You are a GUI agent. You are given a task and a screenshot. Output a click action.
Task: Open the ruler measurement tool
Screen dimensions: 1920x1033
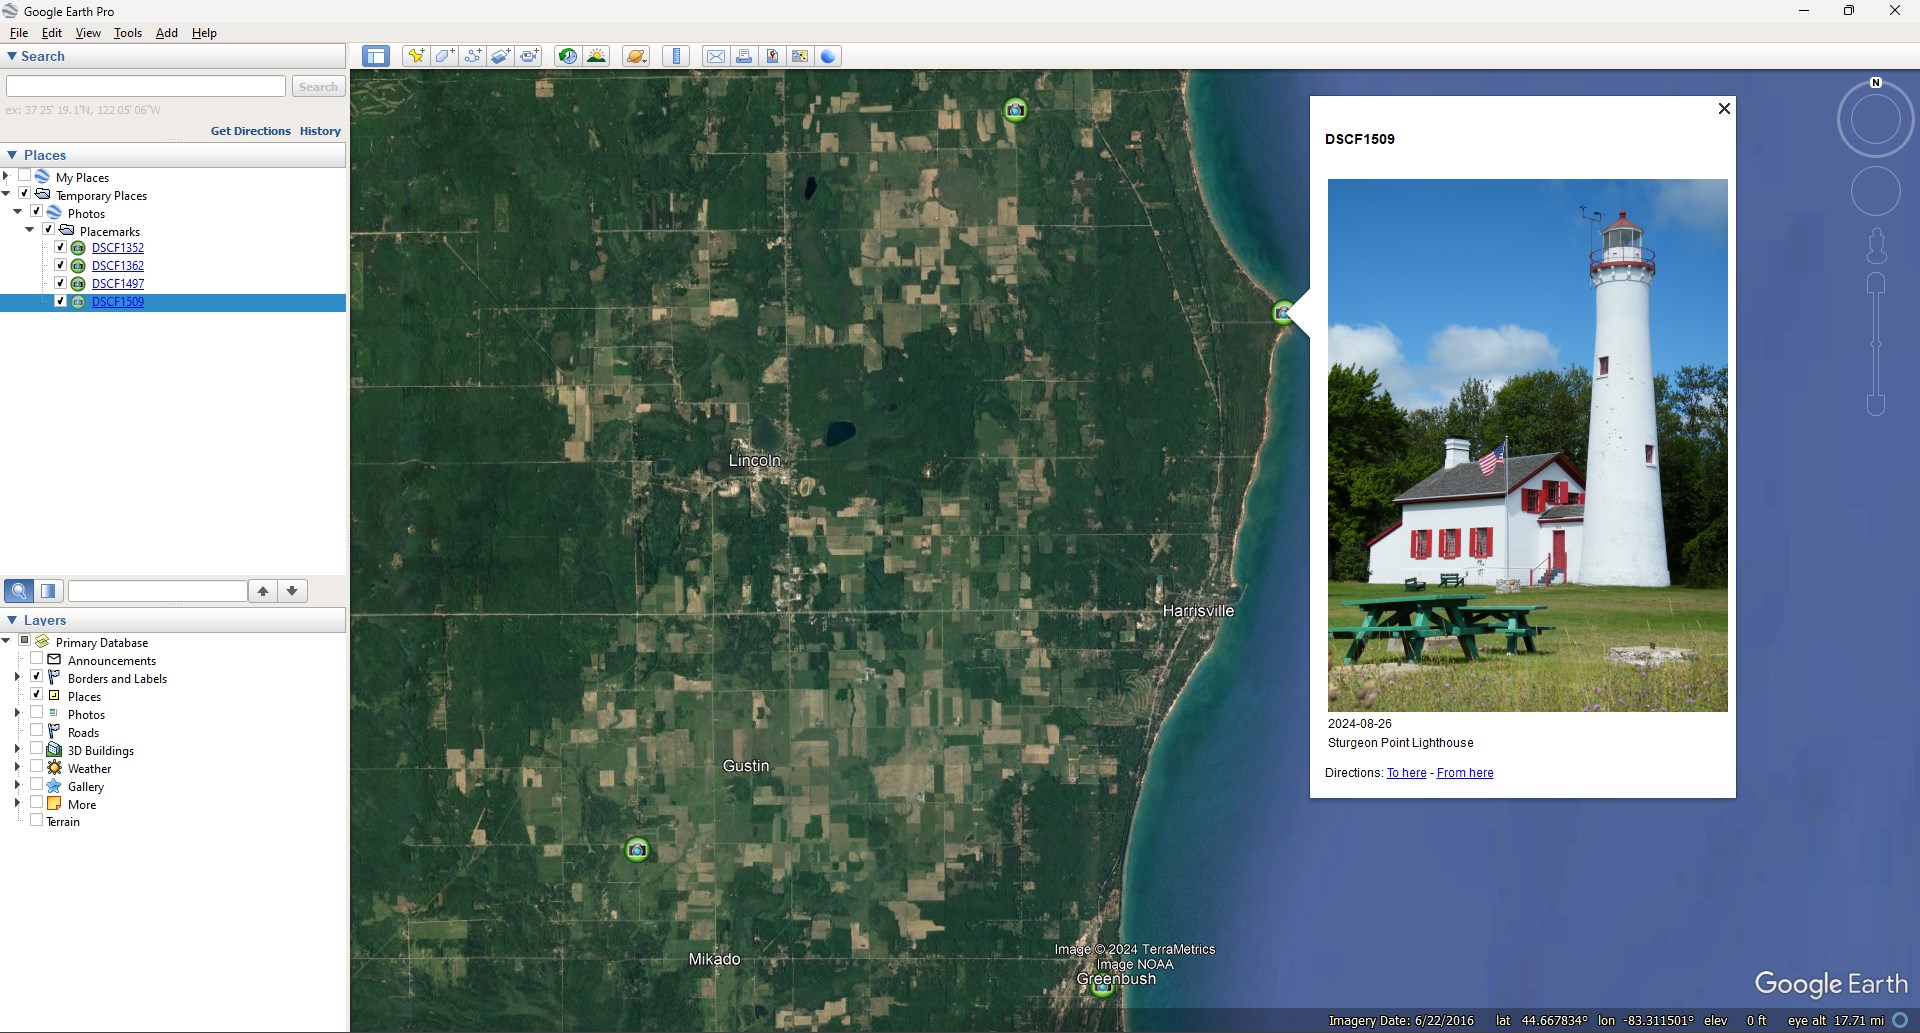point(677,56)
